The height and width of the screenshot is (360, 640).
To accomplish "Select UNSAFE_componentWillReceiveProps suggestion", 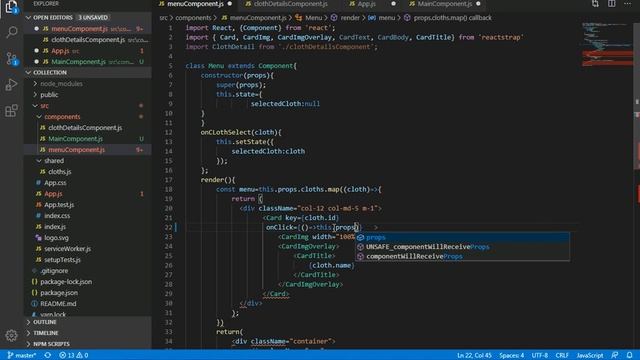I will click(462, 247).
